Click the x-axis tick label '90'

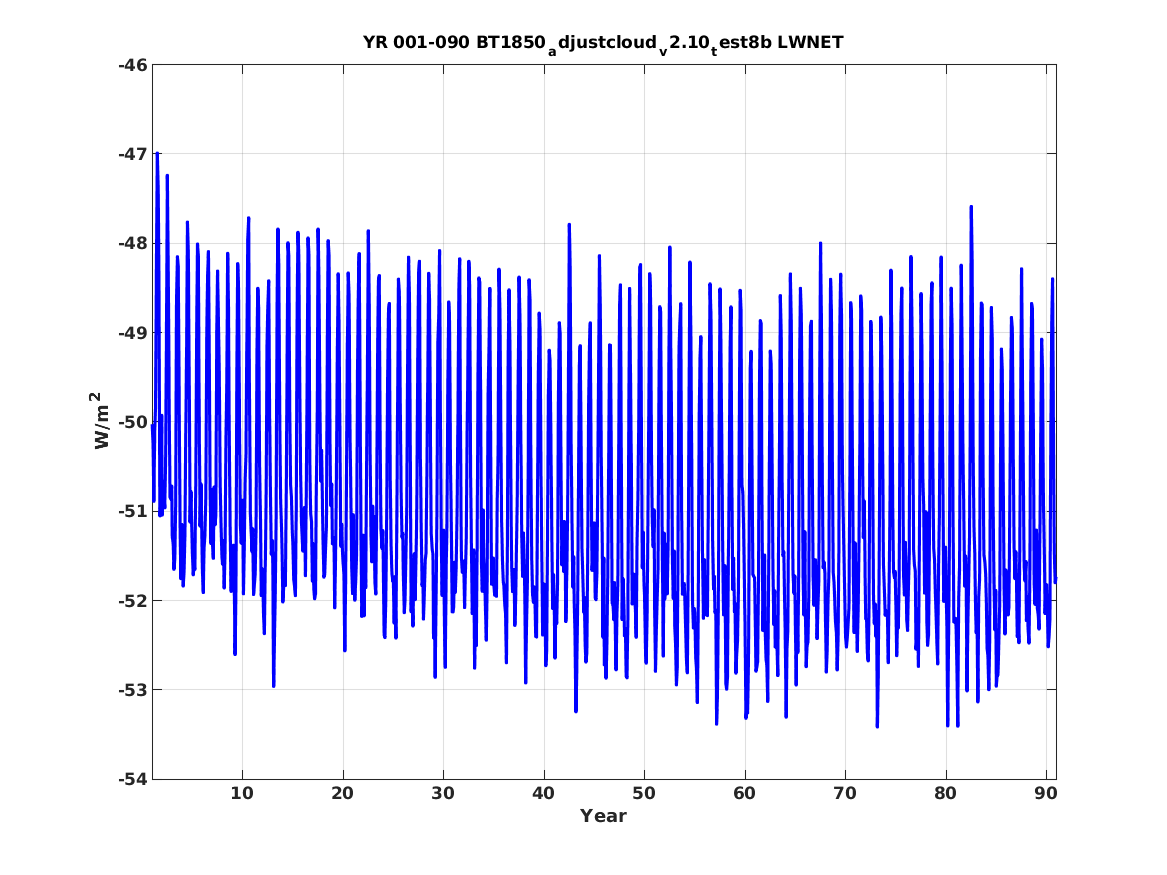(x=1046, y=794)
